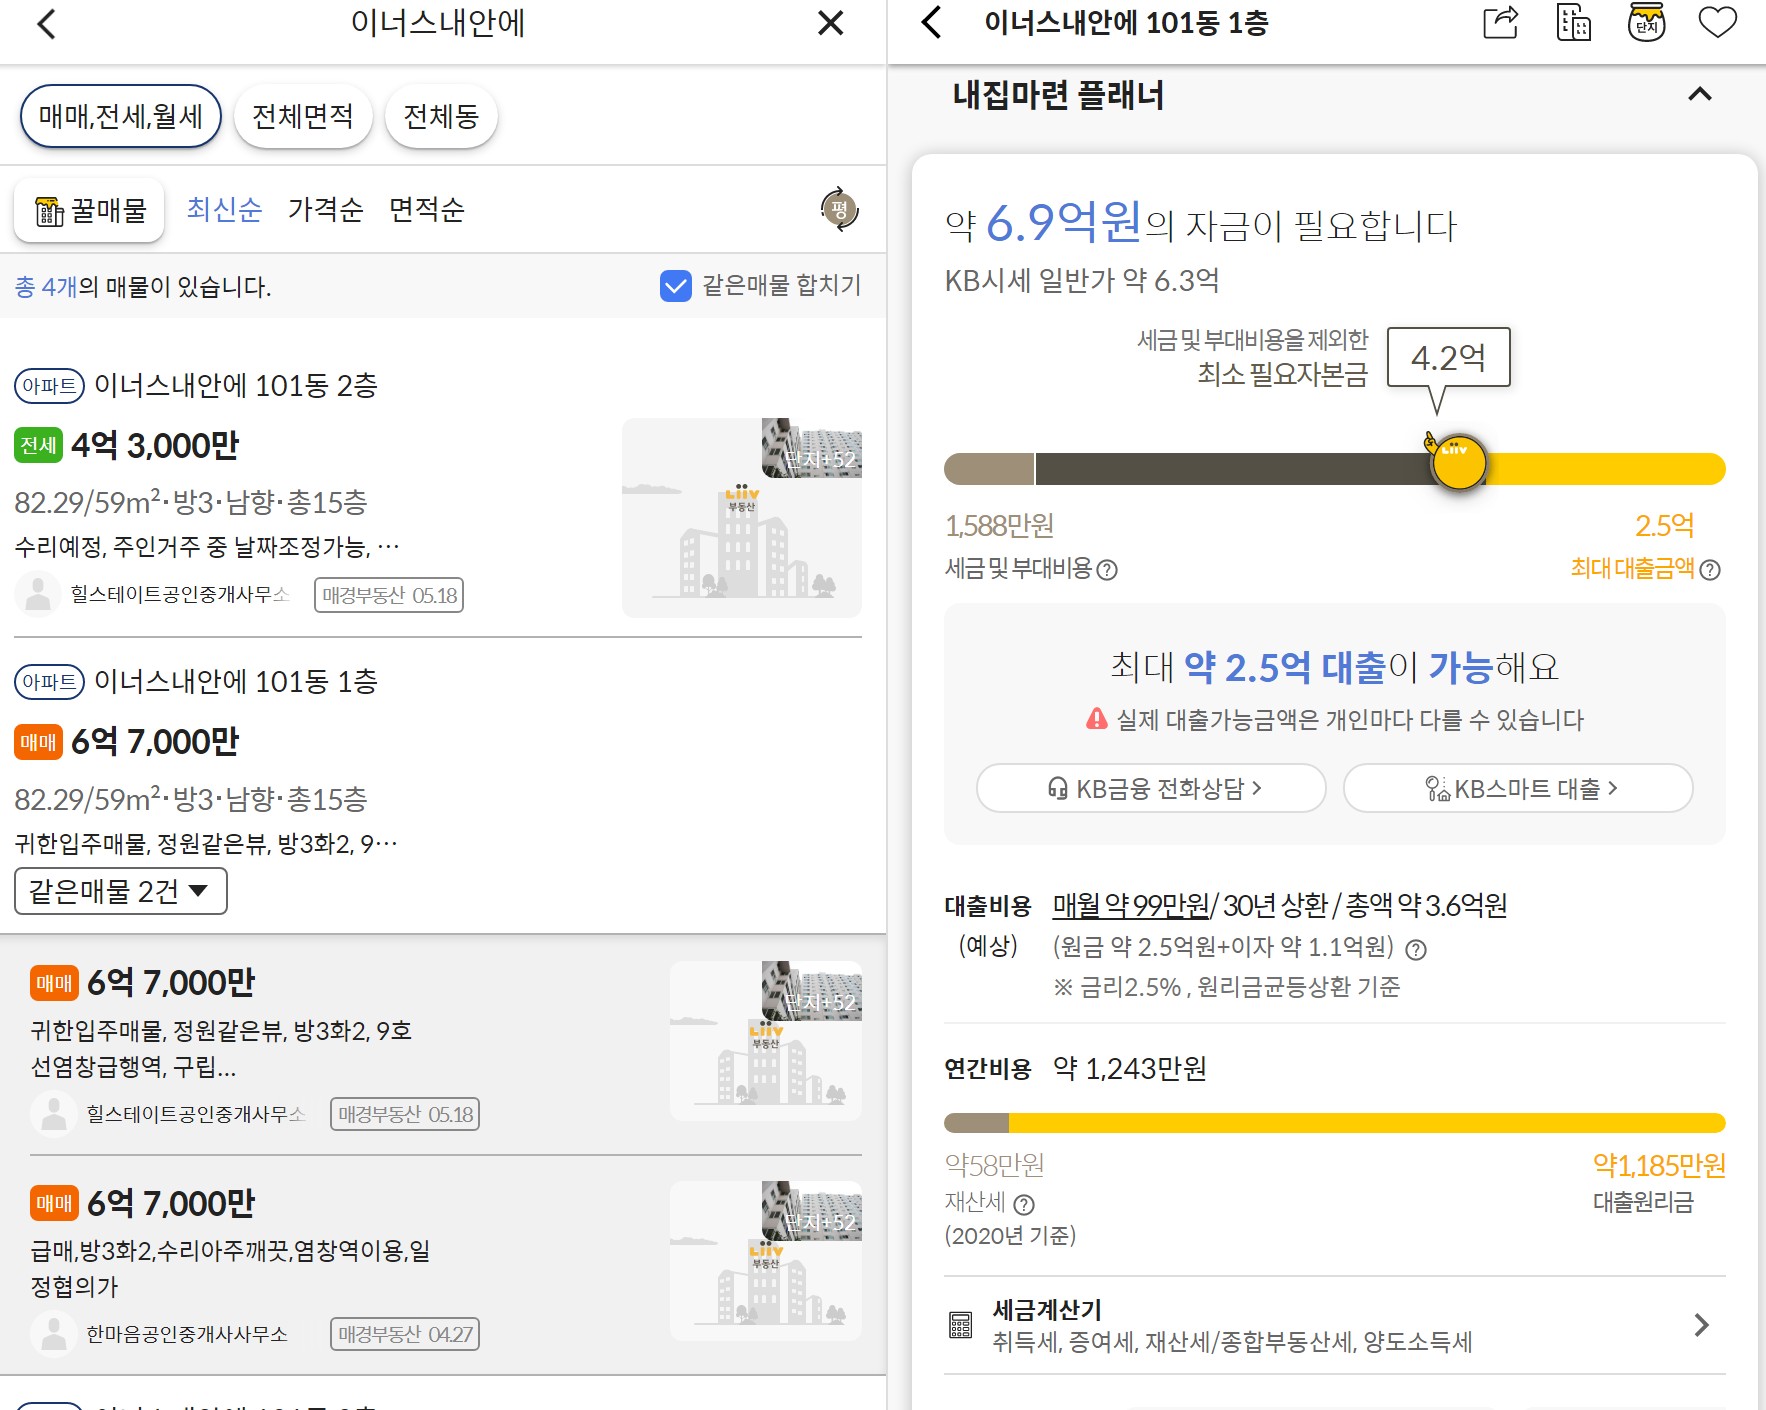Open 이너스내안에 101동 1층 listing title
This screenshot has height=1410, width=1766.
pos(235,681)
